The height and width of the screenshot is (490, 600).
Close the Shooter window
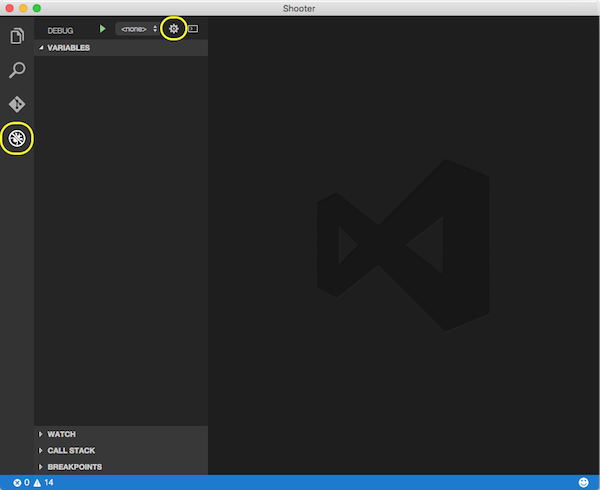(x=10, y=8)
